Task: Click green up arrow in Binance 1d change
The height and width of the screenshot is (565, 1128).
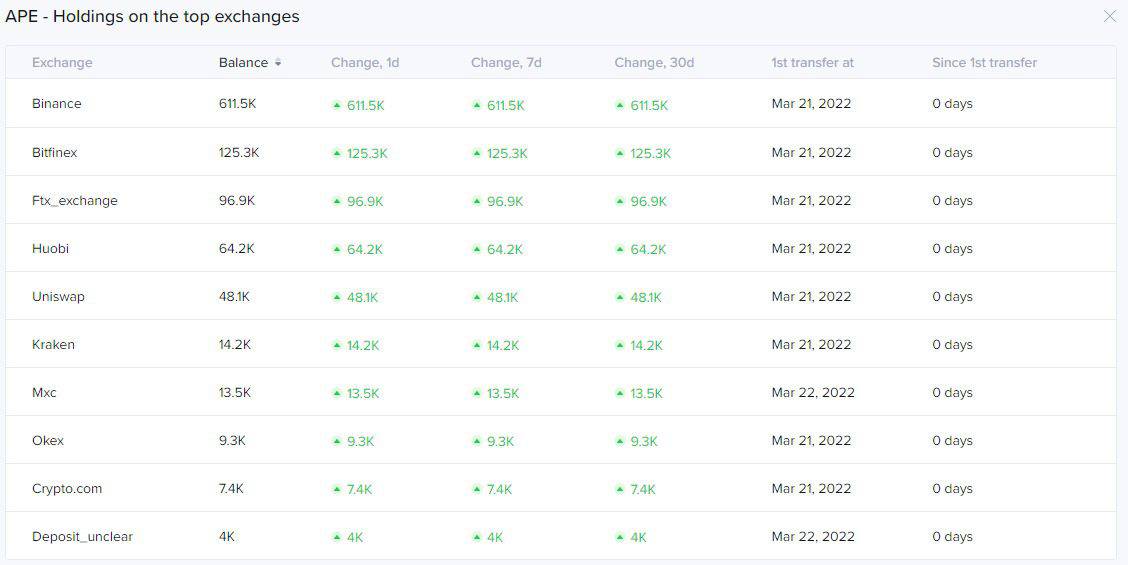Action: [336, 104]
